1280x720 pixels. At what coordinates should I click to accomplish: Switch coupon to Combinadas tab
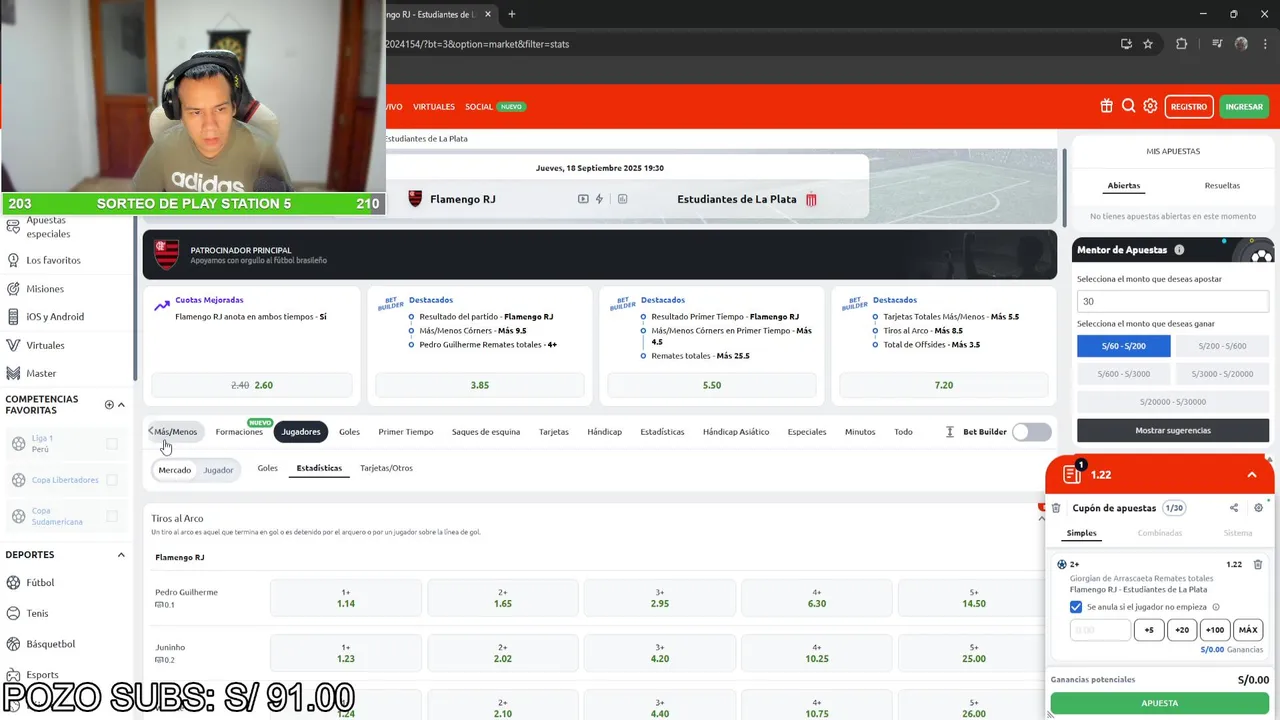[x=1159, y=533]
